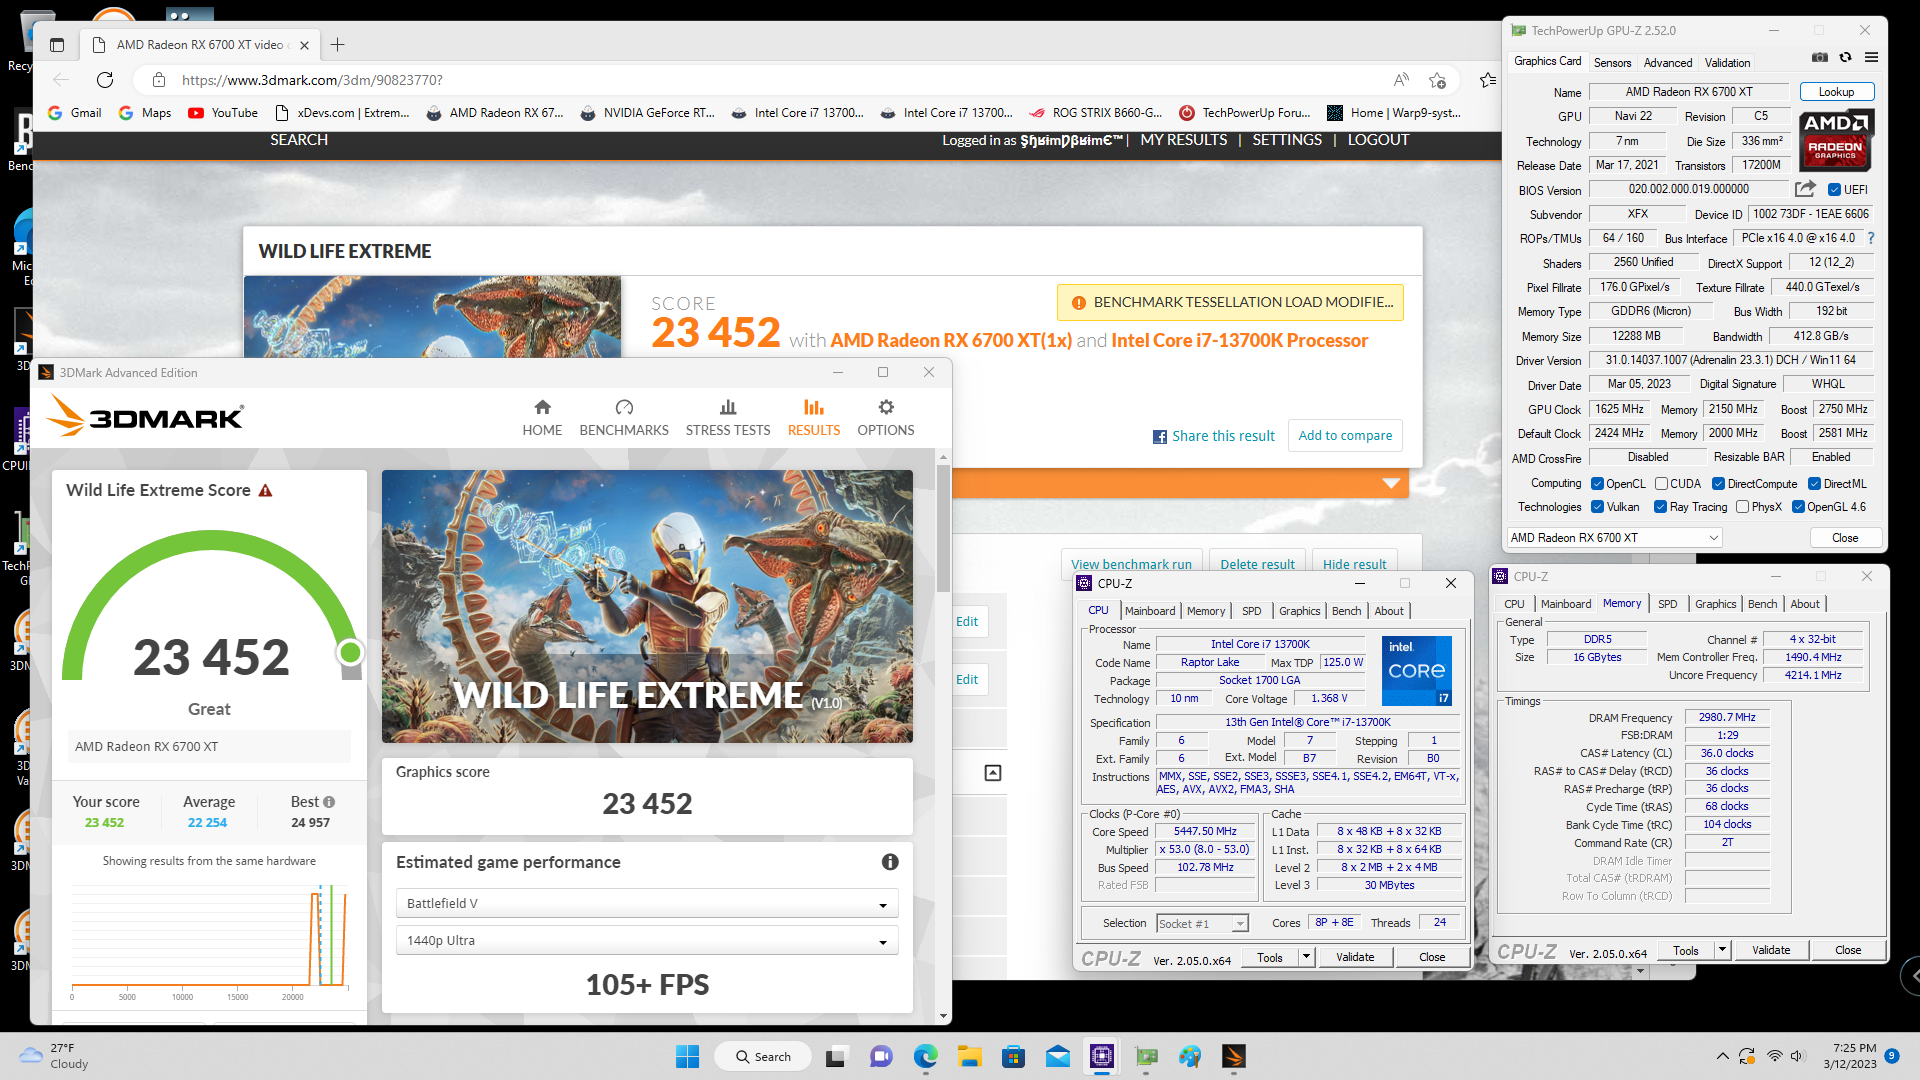The width and height of the screenshot is (1920, 1080).
Task: Click the Wild Life Extreme Score warning triangle
Action: tap(266, 490)
